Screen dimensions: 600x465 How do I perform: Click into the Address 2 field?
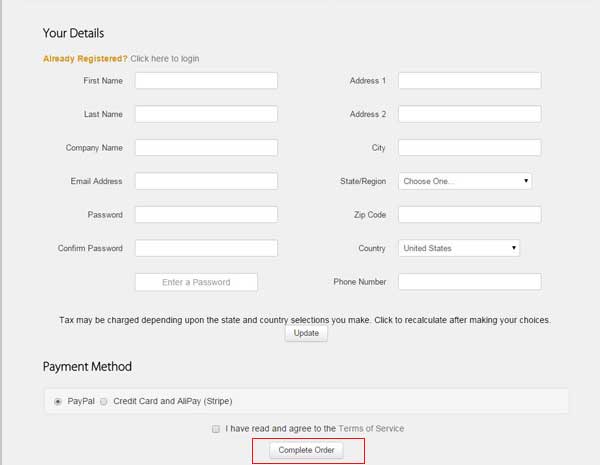point(470,114)
